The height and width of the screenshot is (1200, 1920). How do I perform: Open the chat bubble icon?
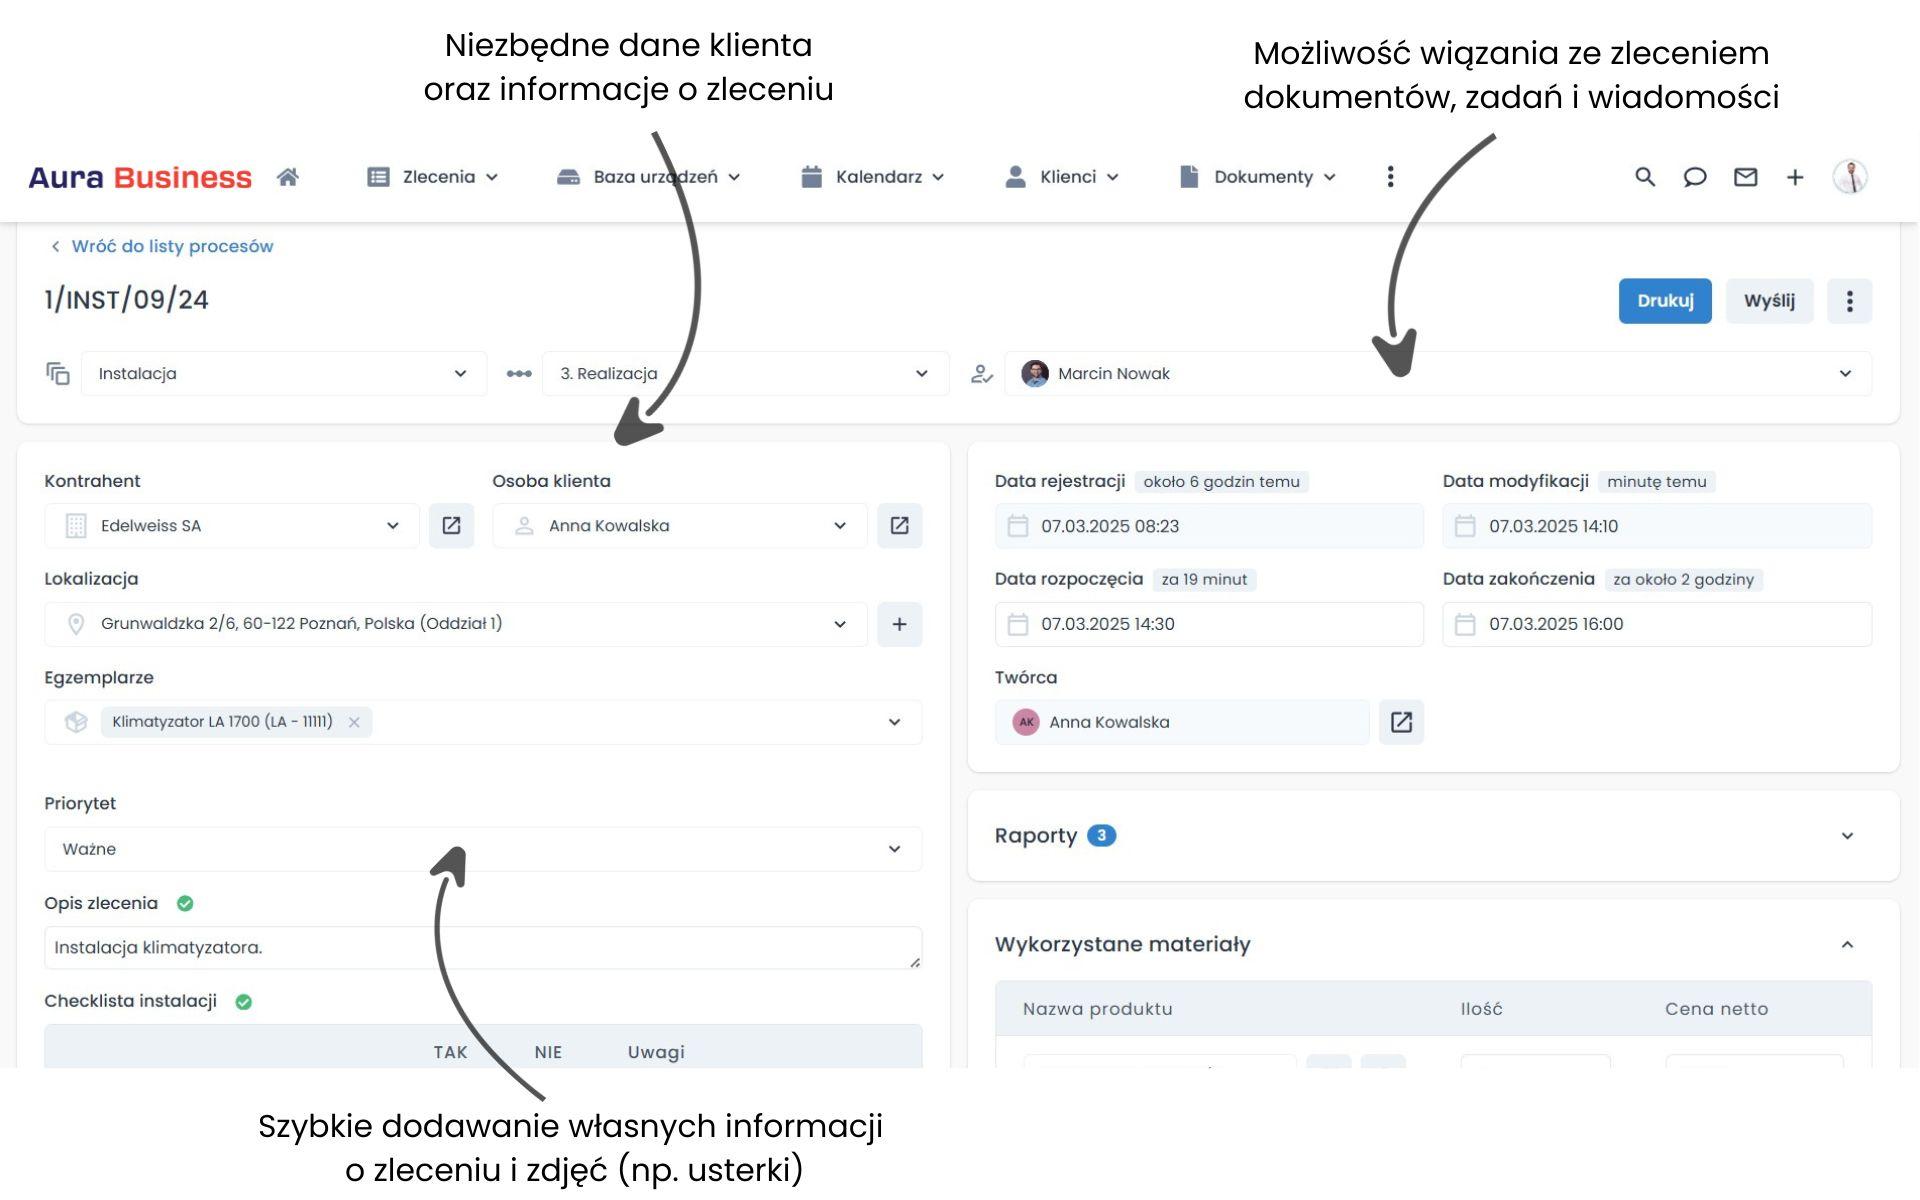(1695, 177)
